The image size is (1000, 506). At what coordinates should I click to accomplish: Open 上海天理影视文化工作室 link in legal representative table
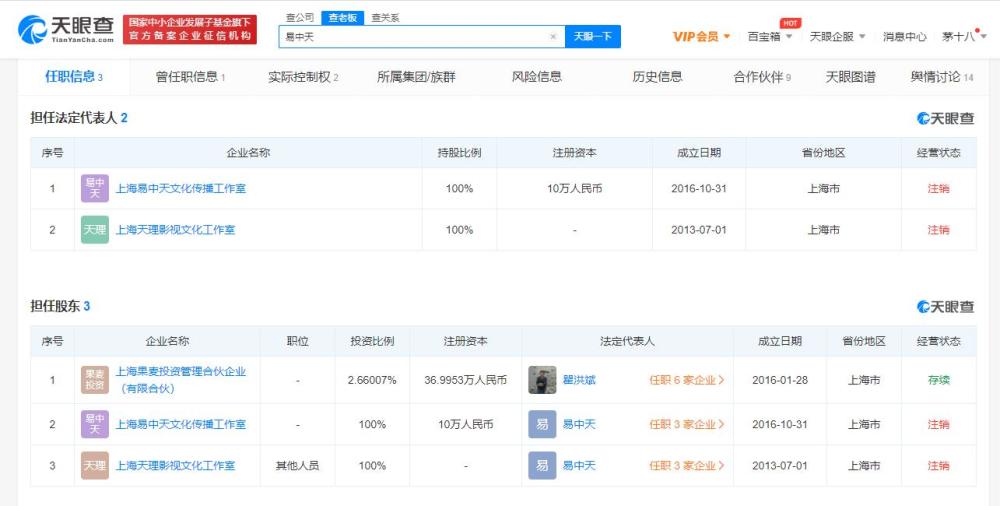[x=175, y=230]
